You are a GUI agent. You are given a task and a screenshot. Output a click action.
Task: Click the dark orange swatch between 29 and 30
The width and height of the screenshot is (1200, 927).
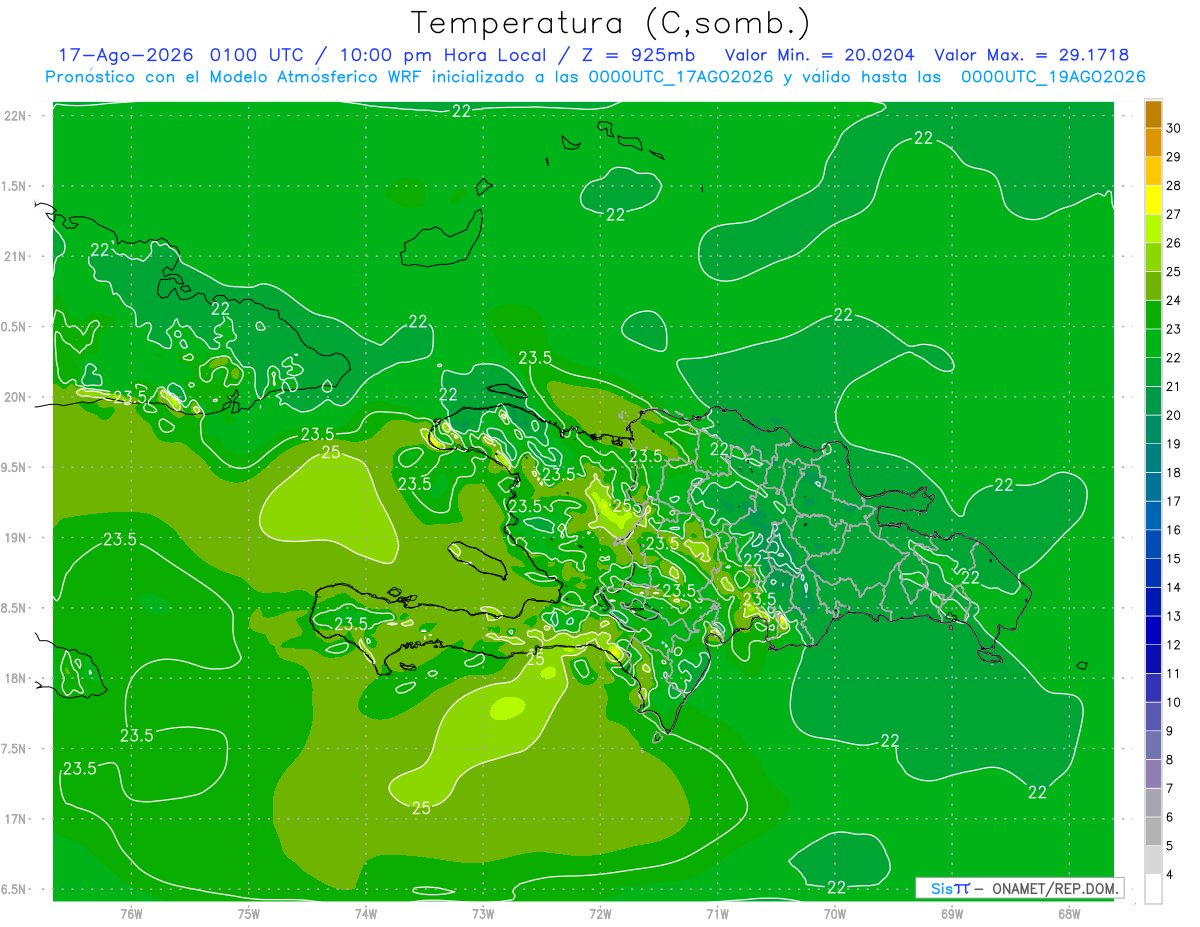pos(1153,143)
